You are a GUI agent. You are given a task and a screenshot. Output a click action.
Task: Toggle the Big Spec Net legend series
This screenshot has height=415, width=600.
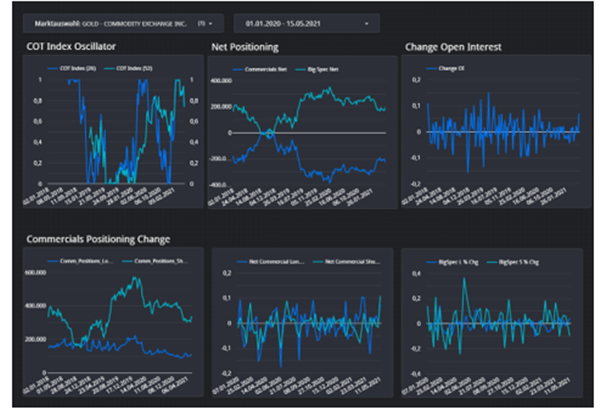(317, 69)
